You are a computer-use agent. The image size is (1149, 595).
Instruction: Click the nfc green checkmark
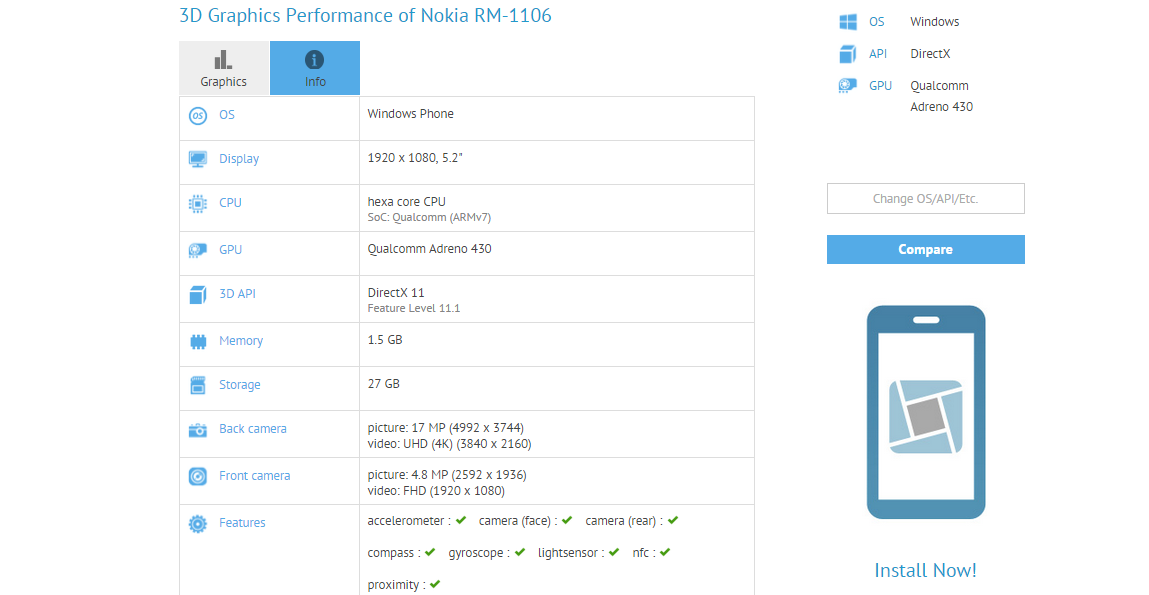pyautogui.click(x=665, y=552)
